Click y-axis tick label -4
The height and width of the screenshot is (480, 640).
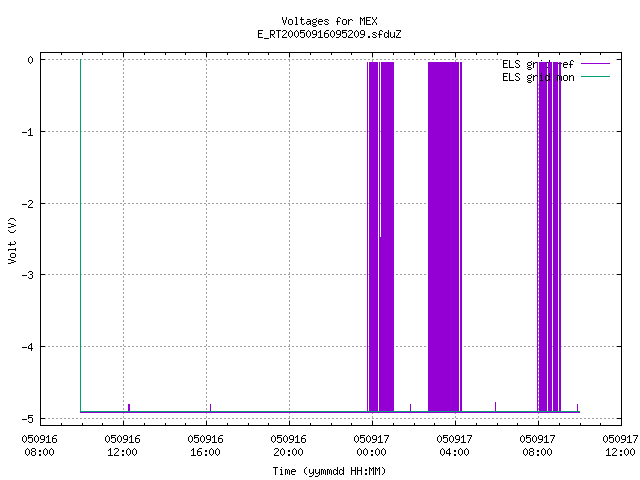[x=27, y=347]
